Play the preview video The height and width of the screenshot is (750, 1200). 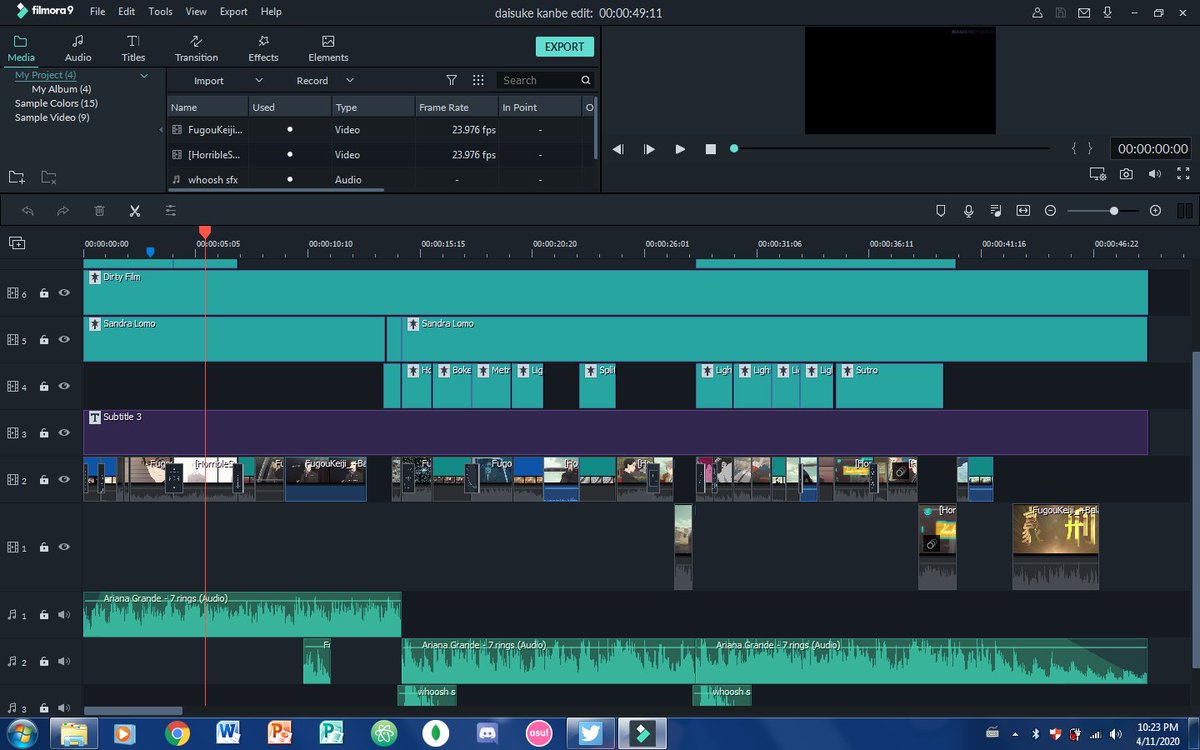680,149
